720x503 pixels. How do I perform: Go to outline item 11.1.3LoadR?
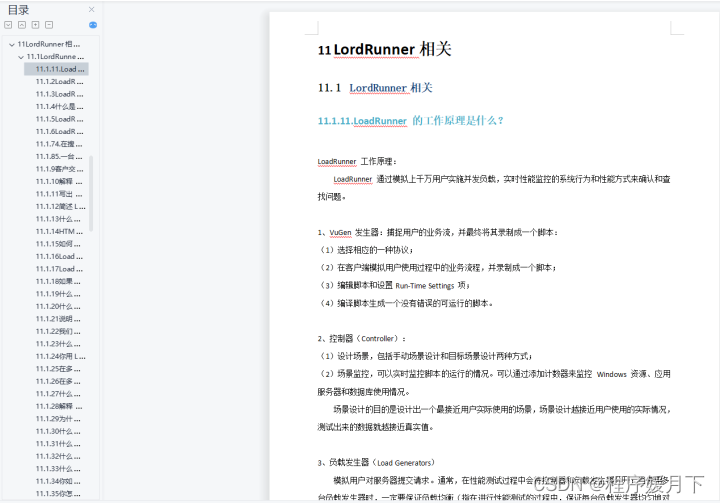pyautogui.click(x=60, y=94)
